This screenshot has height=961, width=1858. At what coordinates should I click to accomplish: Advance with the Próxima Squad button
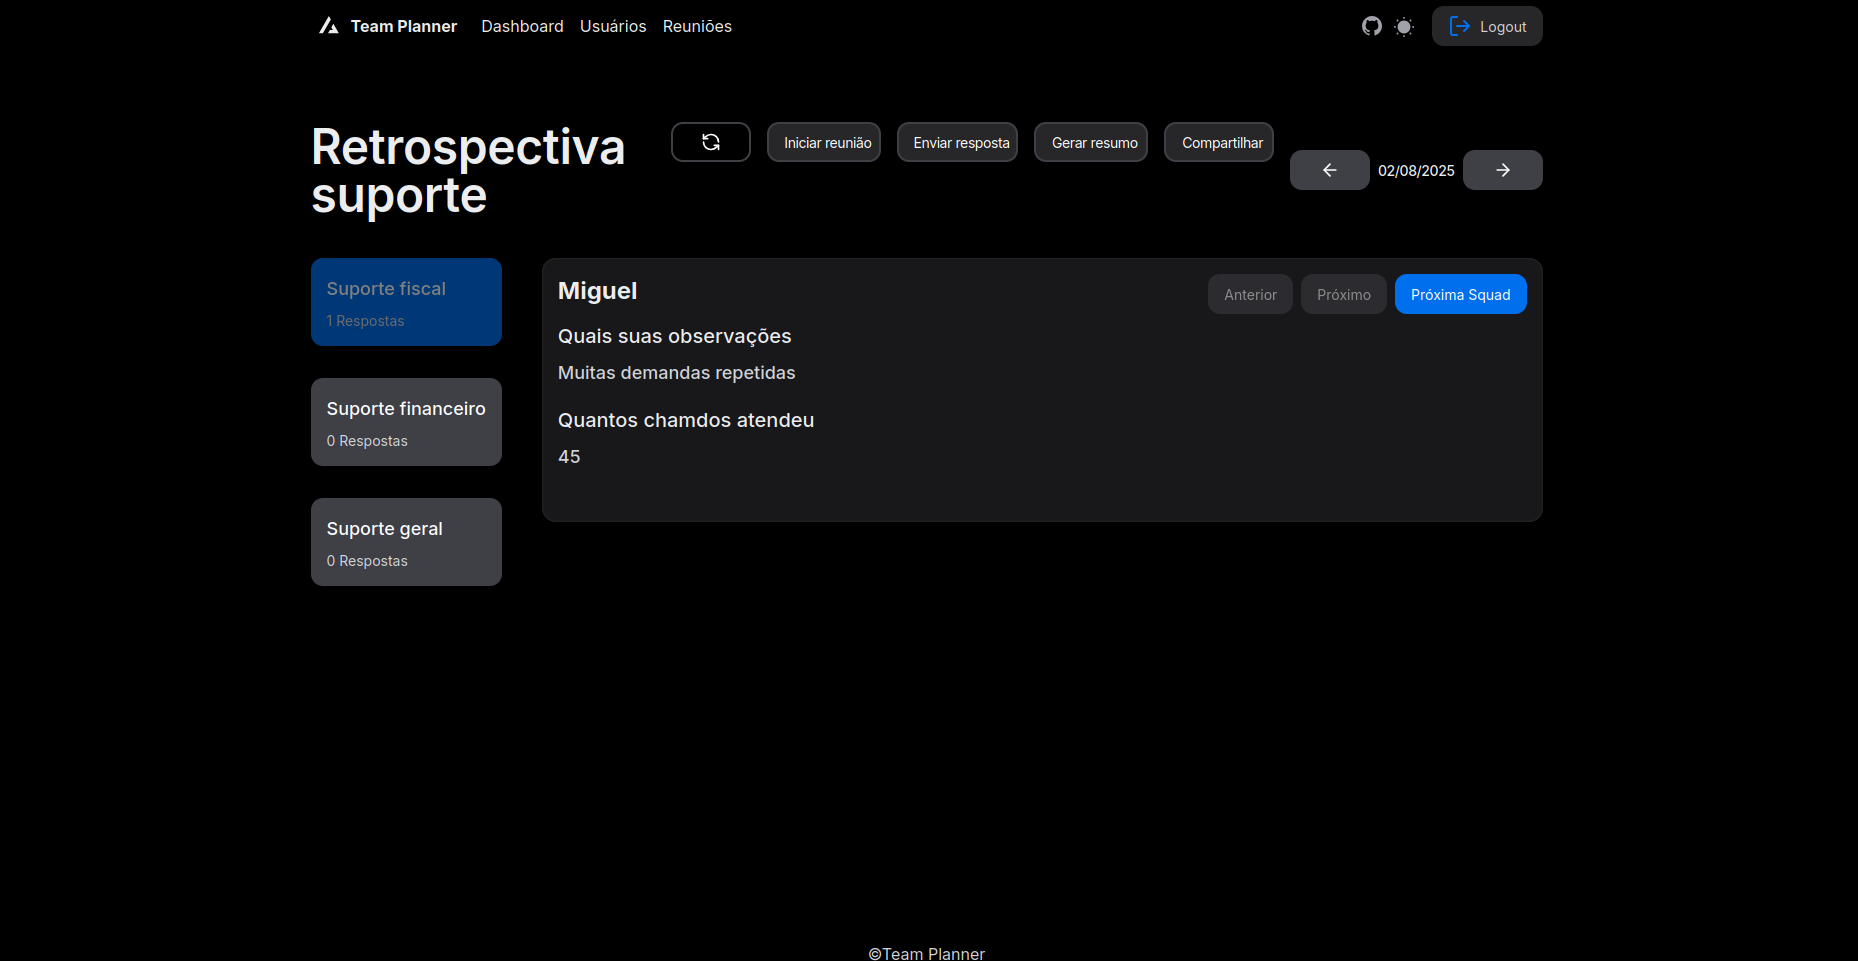point(1460,294)
